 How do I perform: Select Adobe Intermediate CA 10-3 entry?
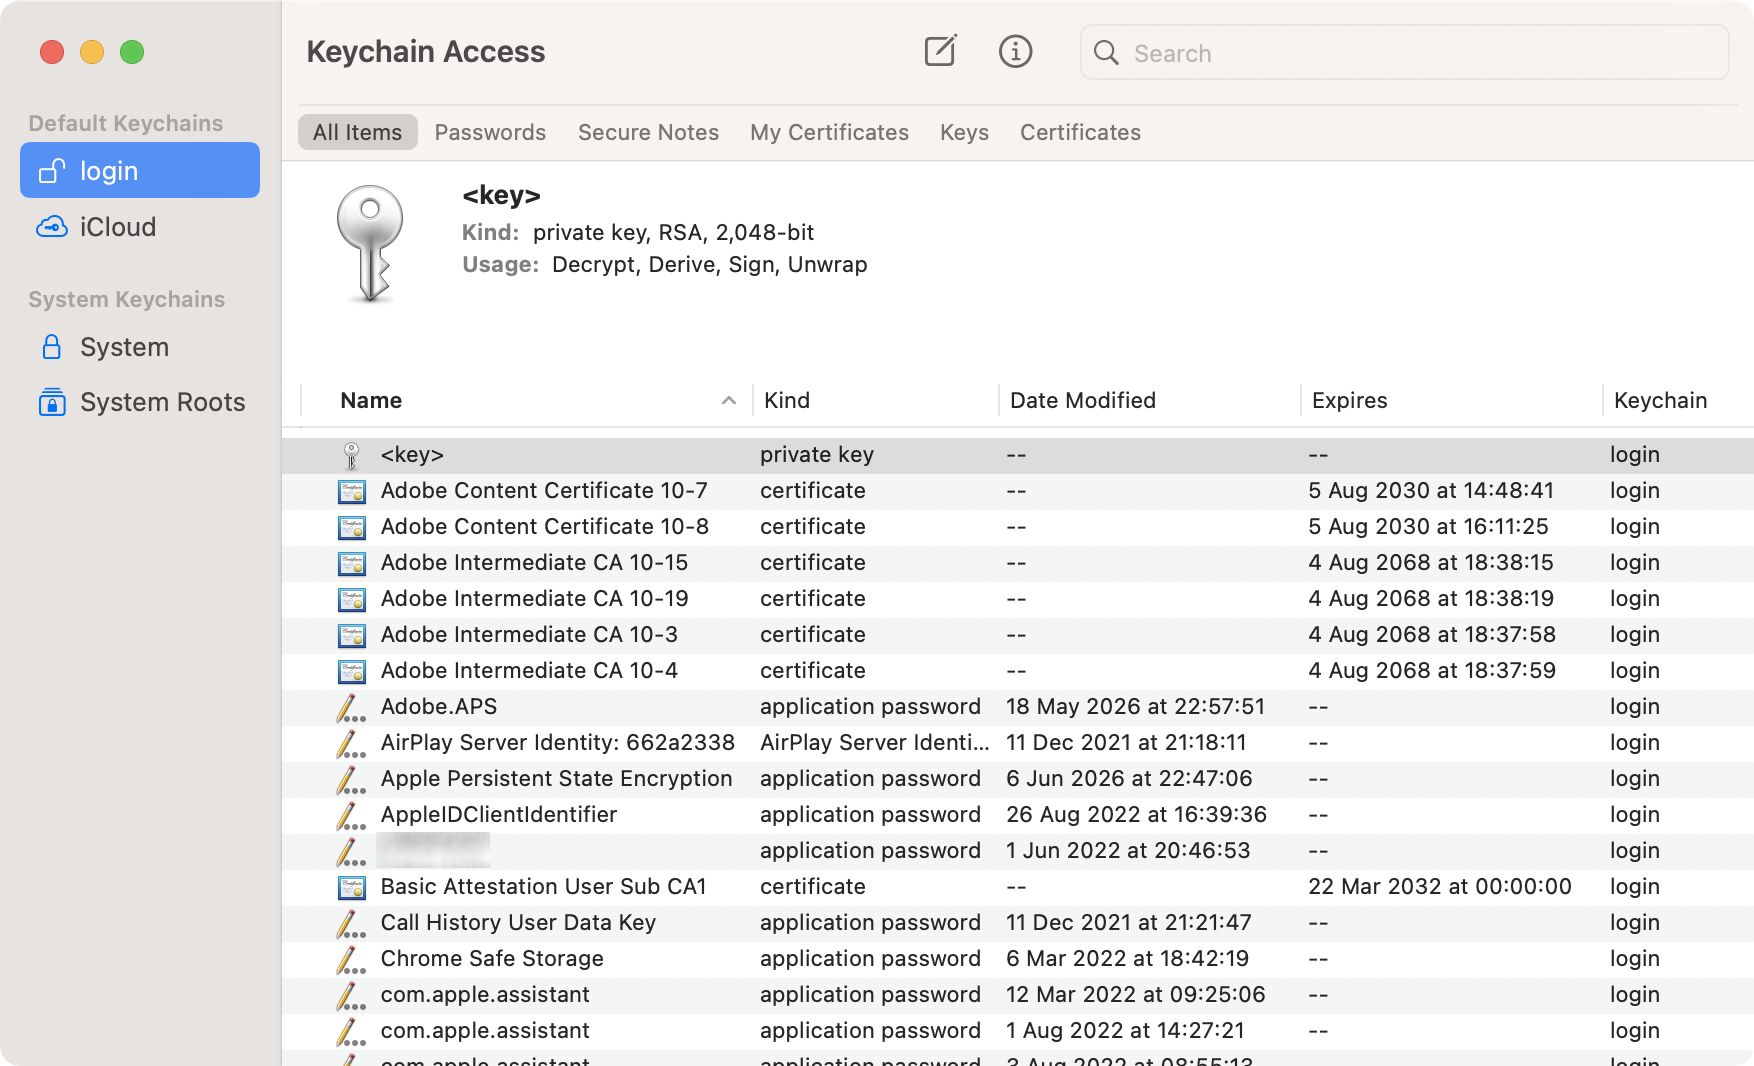pyautogui.click(x=1018, y=635)
